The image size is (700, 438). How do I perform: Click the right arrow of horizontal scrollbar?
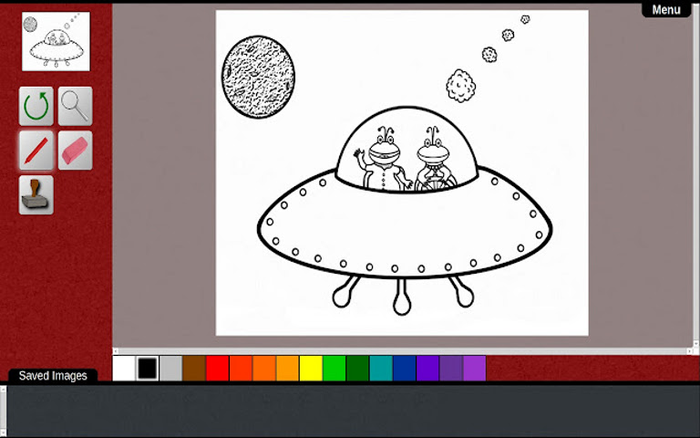(x=691, y=351)
